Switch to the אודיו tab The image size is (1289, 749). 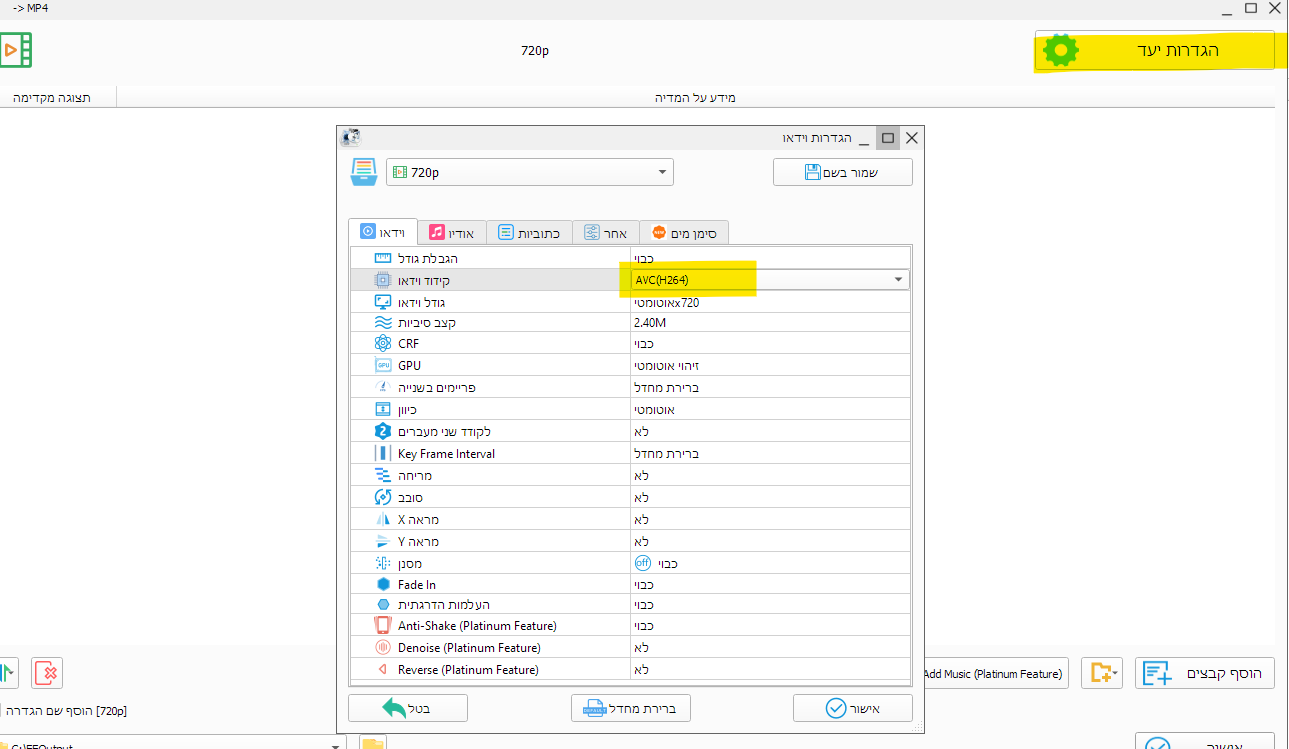(x=452, y=233)
